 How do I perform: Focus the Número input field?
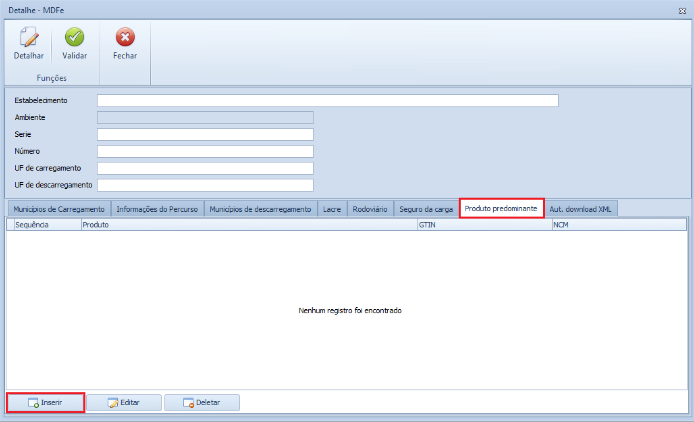(205, 151)
